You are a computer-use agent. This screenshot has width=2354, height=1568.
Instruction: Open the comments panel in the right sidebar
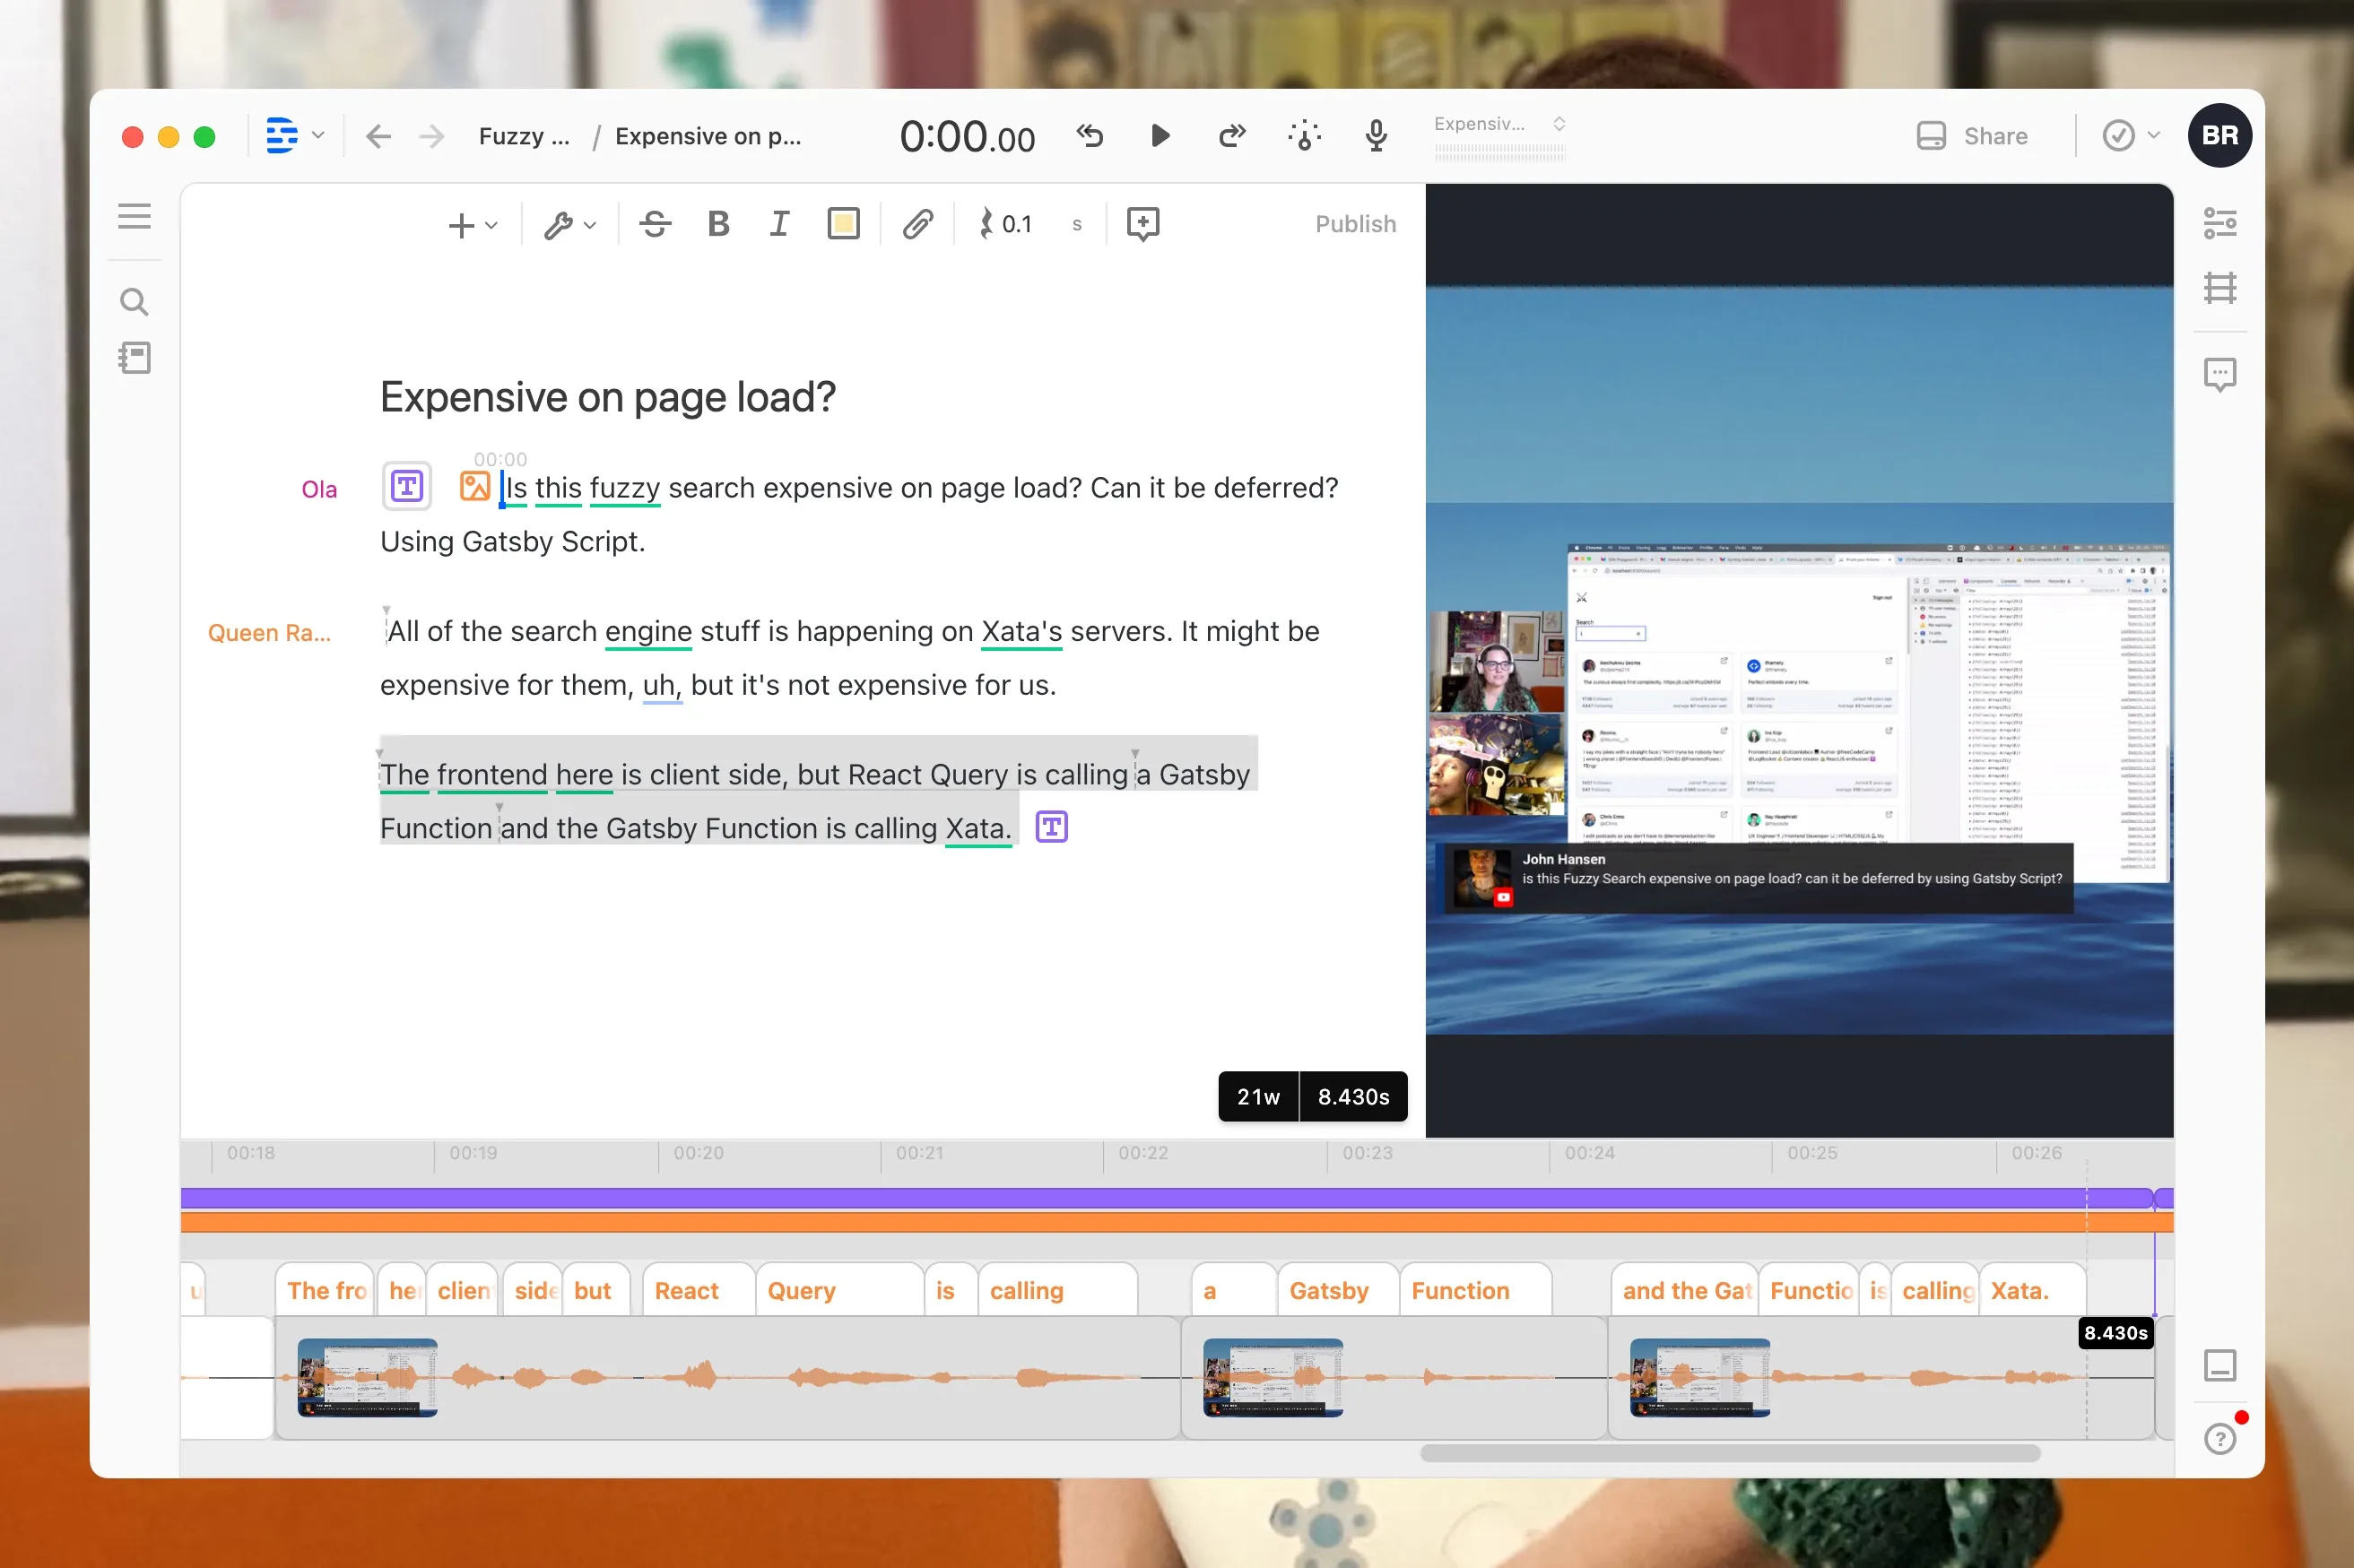(2221, 374)
